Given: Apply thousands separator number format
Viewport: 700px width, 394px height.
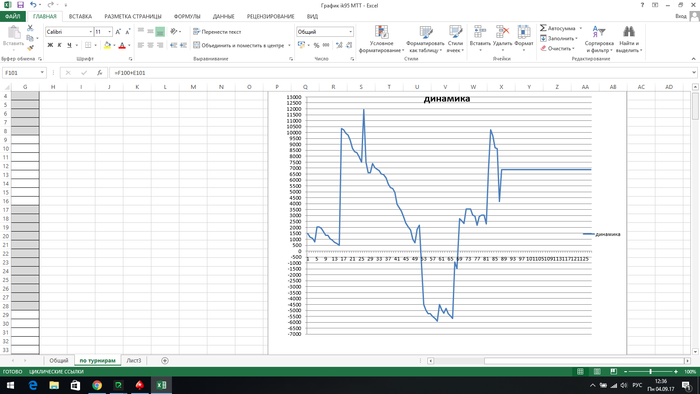Looking at the screenshot, I should [326, 45].
